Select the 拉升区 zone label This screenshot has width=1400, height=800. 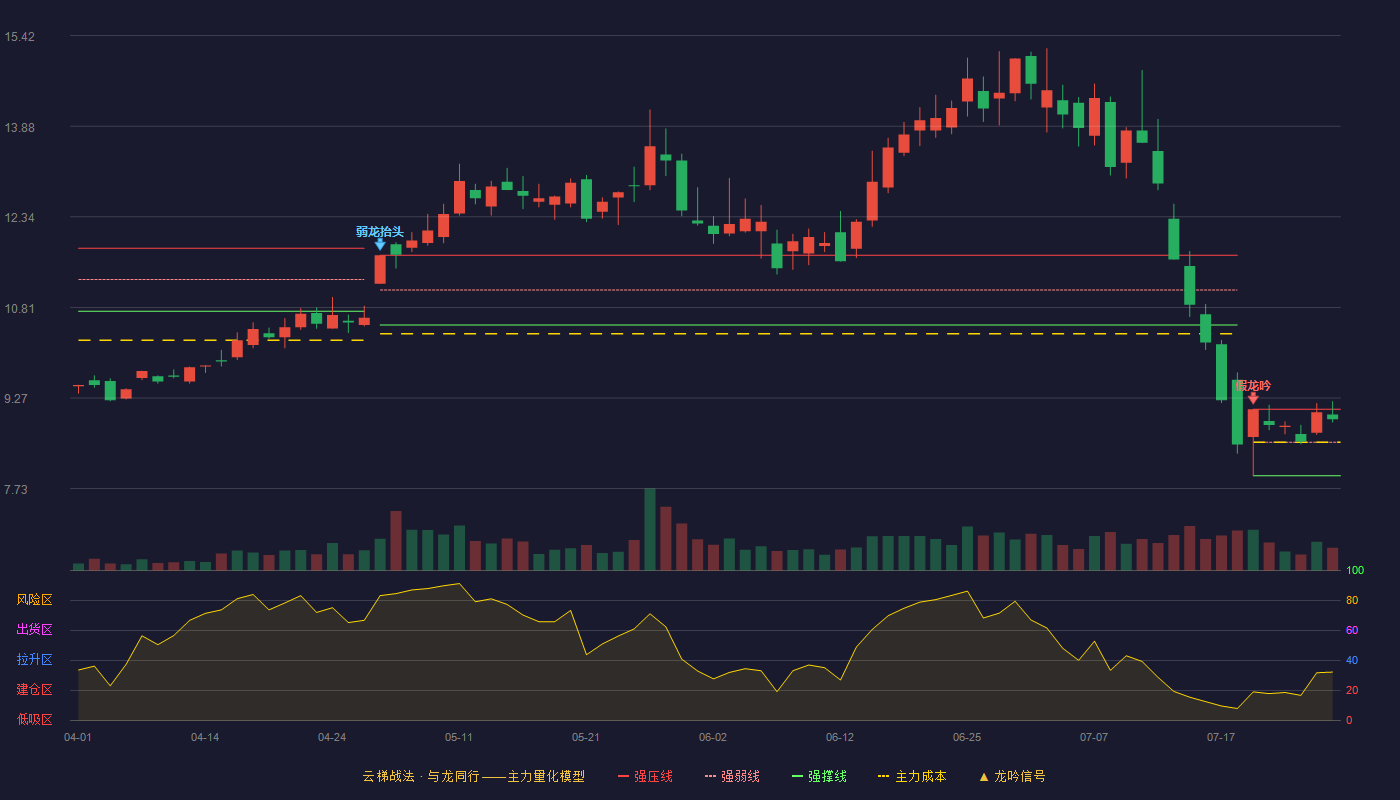pyautogui.click(x=34, y=660)
